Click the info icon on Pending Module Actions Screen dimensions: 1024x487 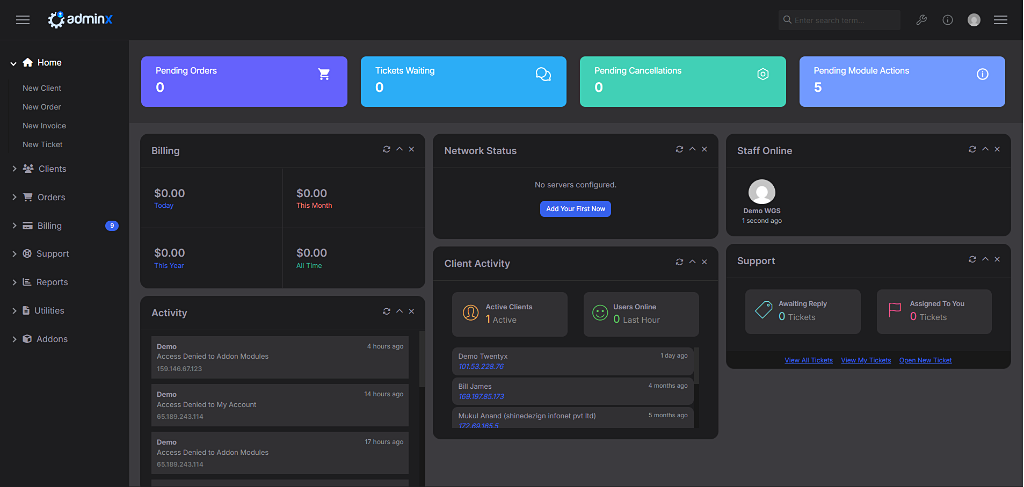pyautogui.click(x=982, y=74)
